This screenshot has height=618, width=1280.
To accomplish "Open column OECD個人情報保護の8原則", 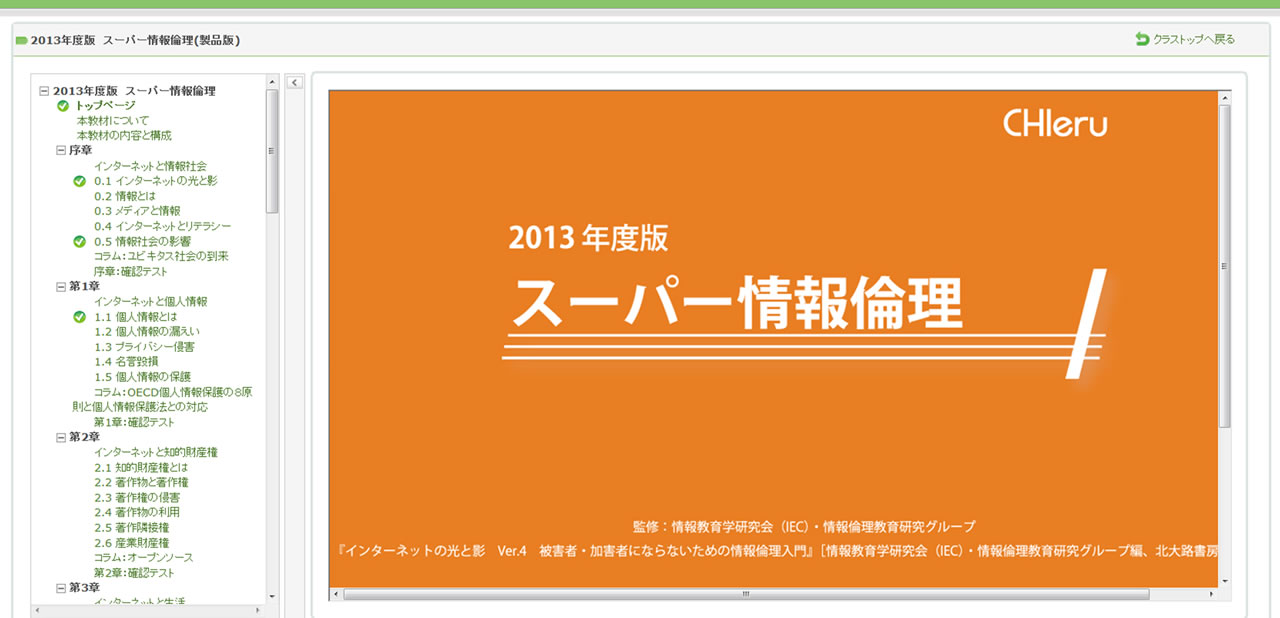I will 162,400.
